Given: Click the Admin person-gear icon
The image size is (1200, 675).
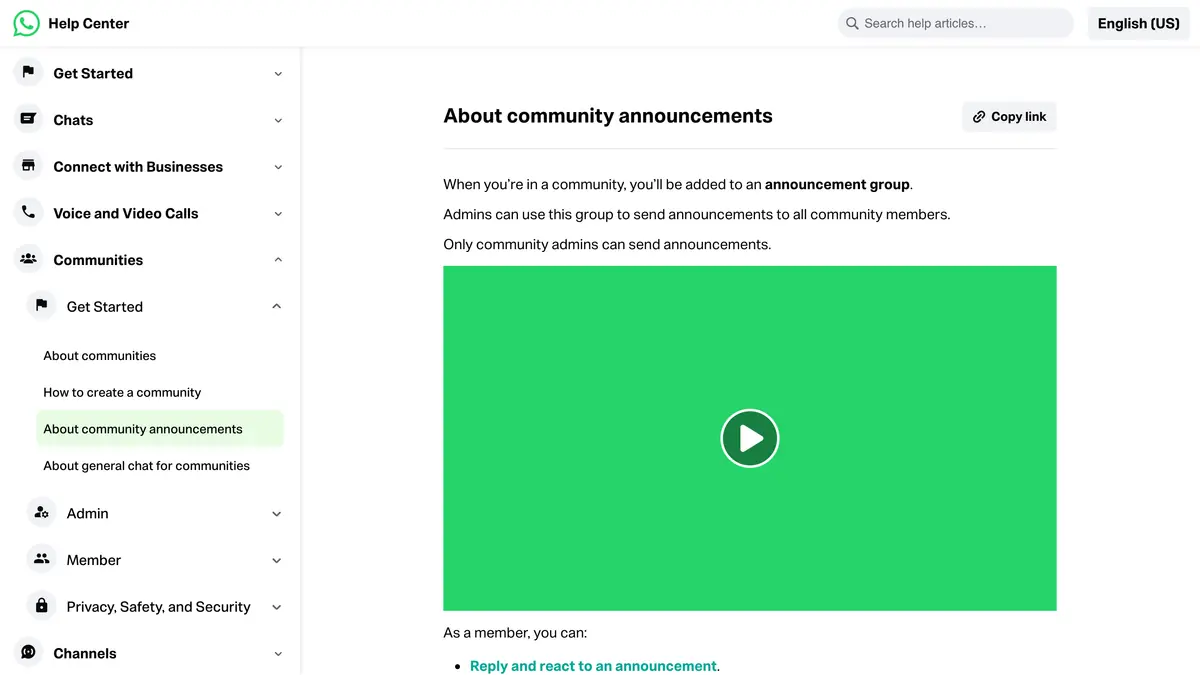Looking at the screenshot, I should click(x=41, y=512).
